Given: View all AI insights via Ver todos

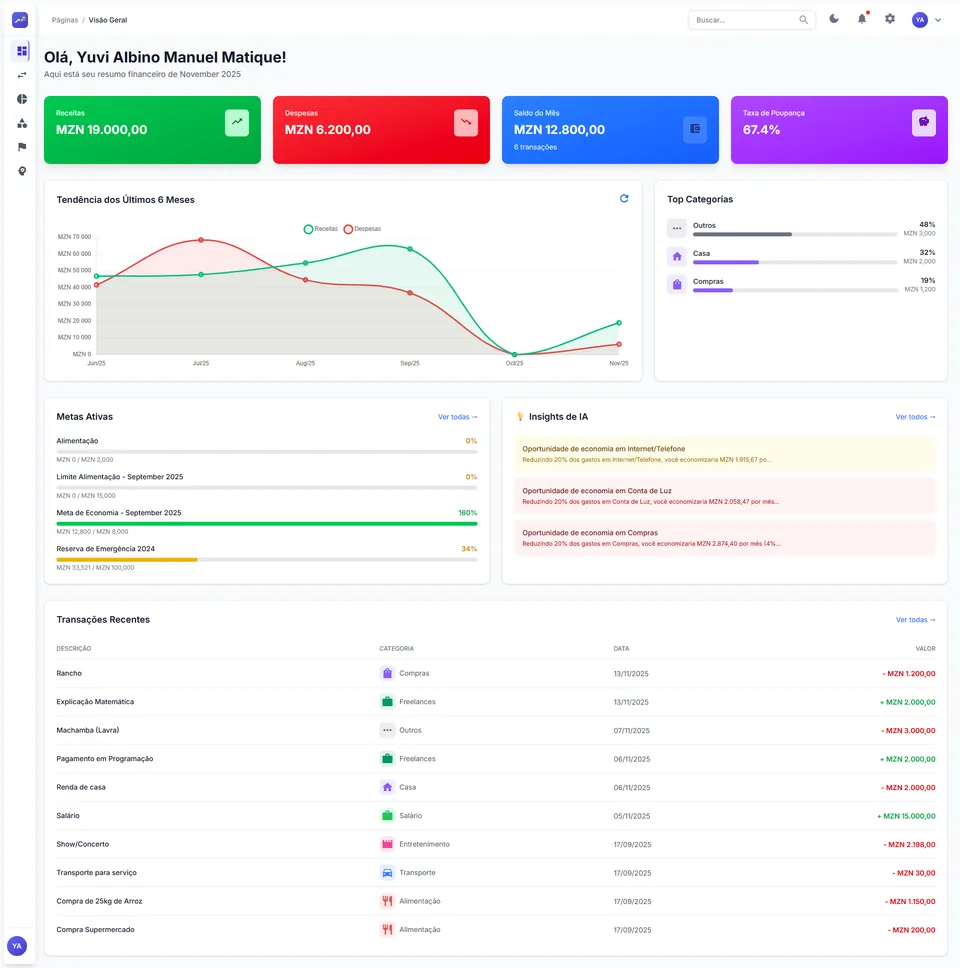Looking at the screenshot, I should pyautogui.click(x=916, y=417).
